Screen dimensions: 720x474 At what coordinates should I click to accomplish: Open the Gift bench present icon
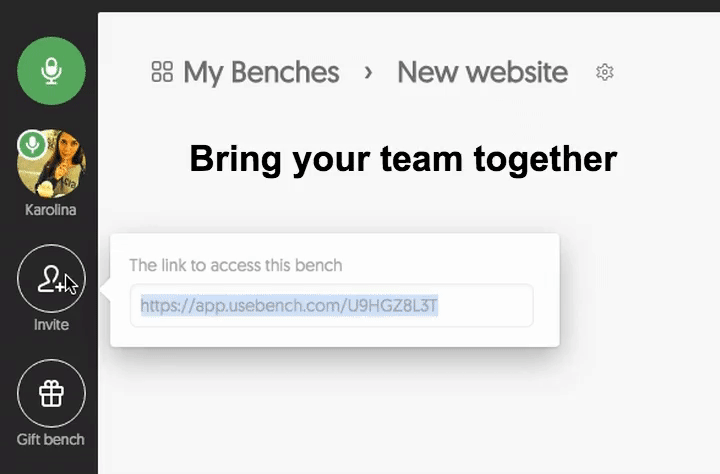click(51, 394)
